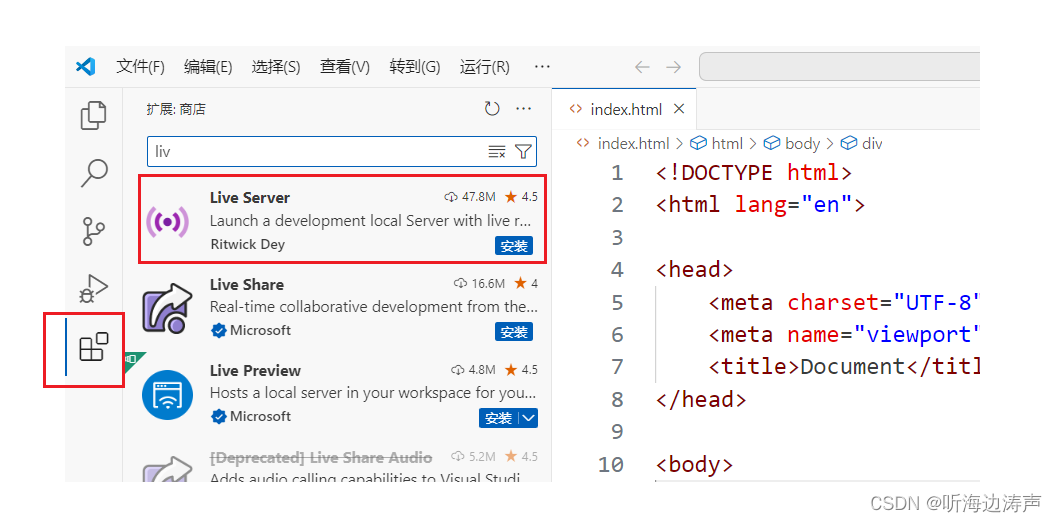Open the Source Control branch icon
The image size is (1057, 522).
94,231
